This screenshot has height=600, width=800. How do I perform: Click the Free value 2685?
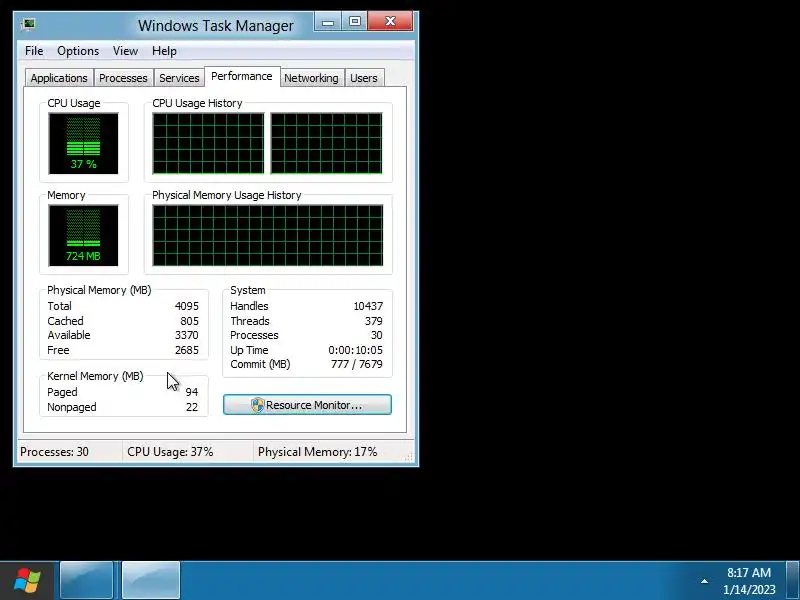click(187, 350)
